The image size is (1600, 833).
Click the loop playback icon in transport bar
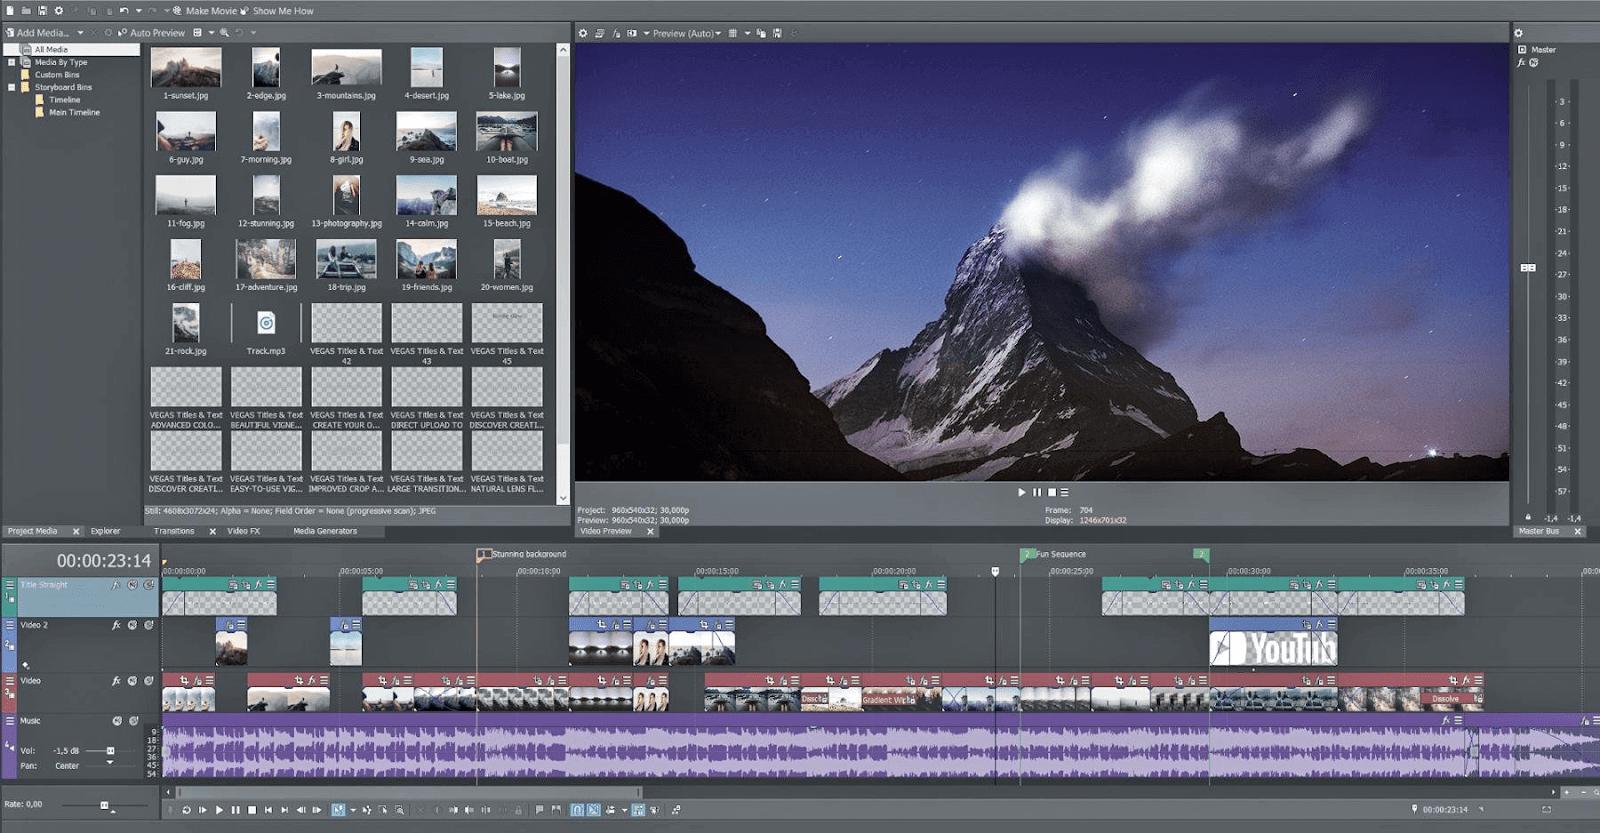[x=186, y=810]
